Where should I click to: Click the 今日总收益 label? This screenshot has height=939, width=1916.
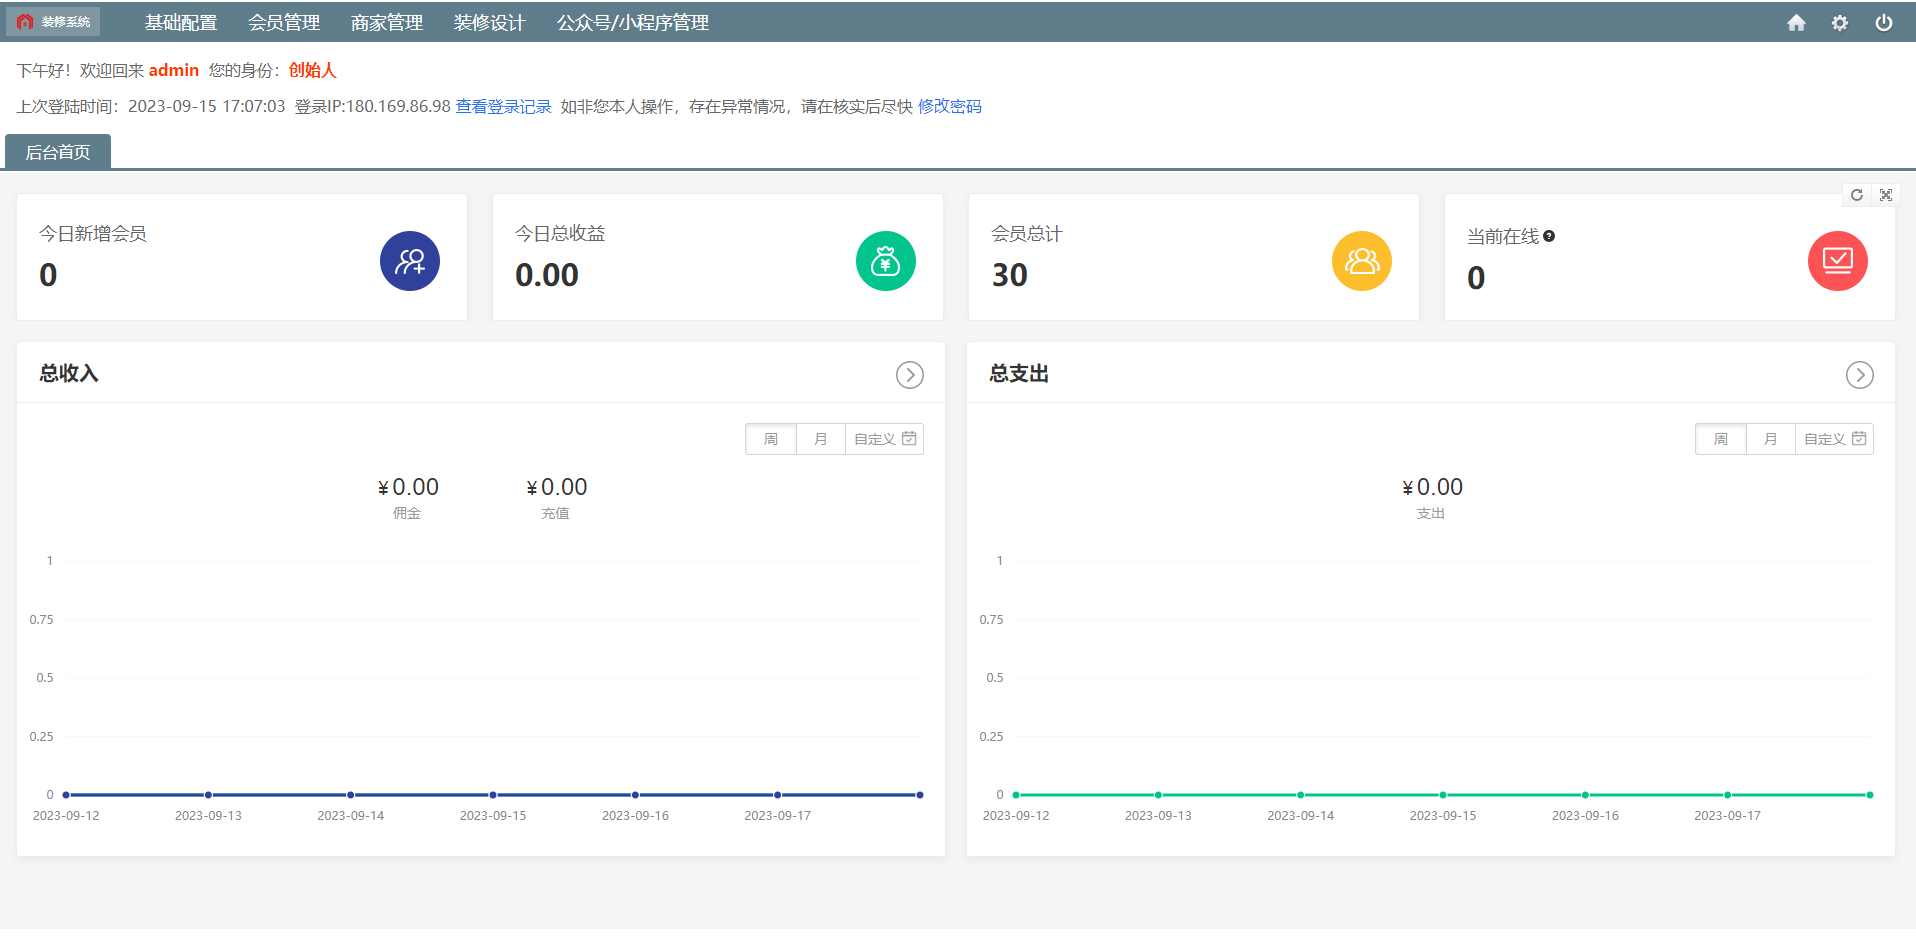coord(560,234)
